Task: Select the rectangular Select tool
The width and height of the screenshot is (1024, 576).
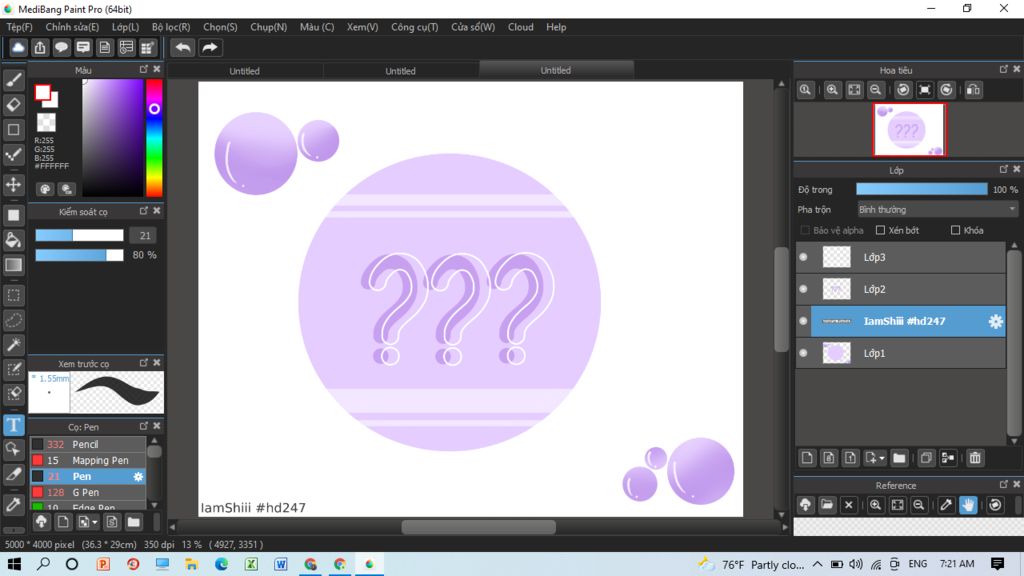Action: point(13,295)
